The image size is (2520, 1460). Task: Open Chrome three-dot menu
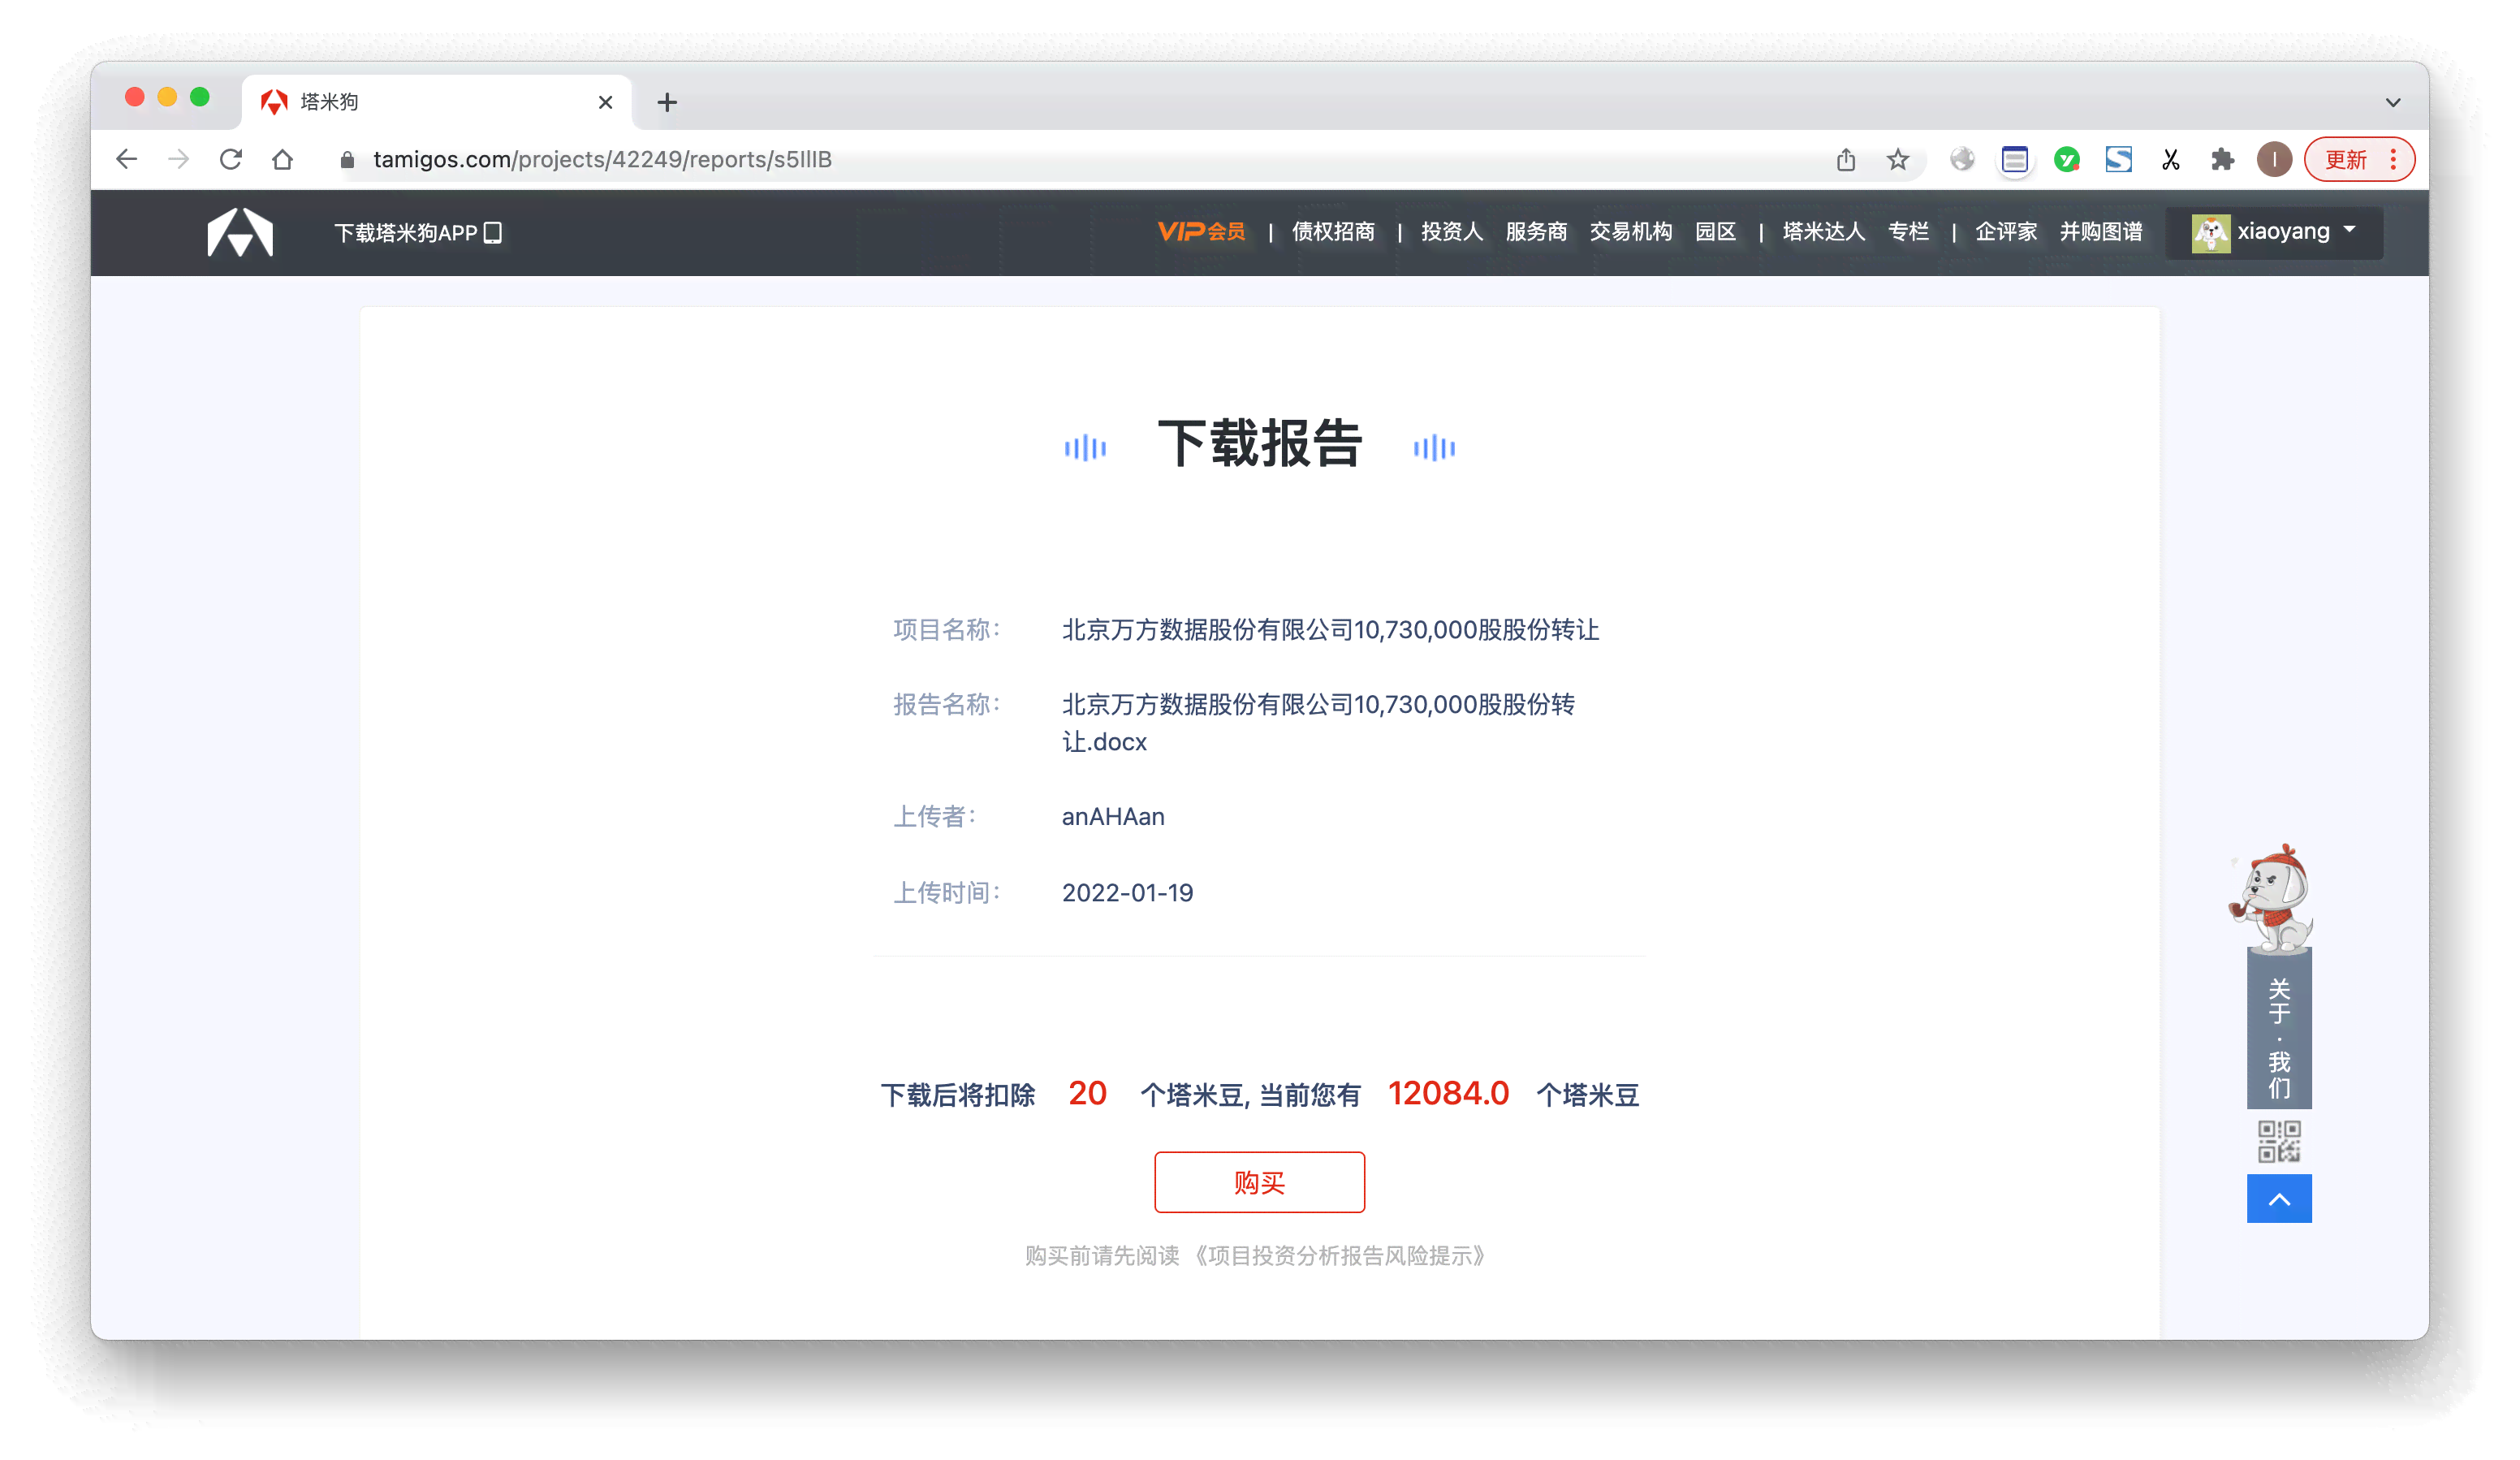(x=2393, y=160)
